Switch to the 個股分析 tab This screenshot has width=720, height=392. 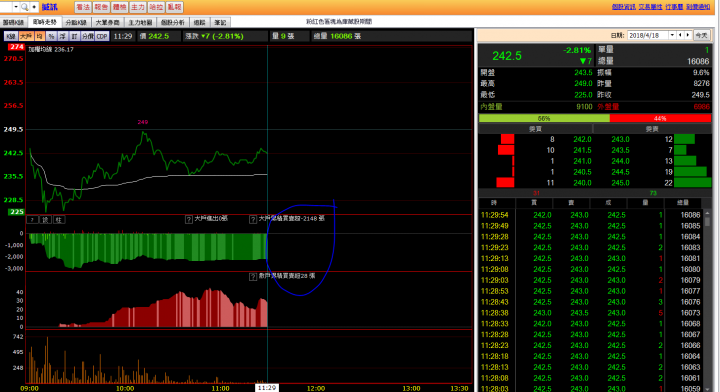coord(173,22)
